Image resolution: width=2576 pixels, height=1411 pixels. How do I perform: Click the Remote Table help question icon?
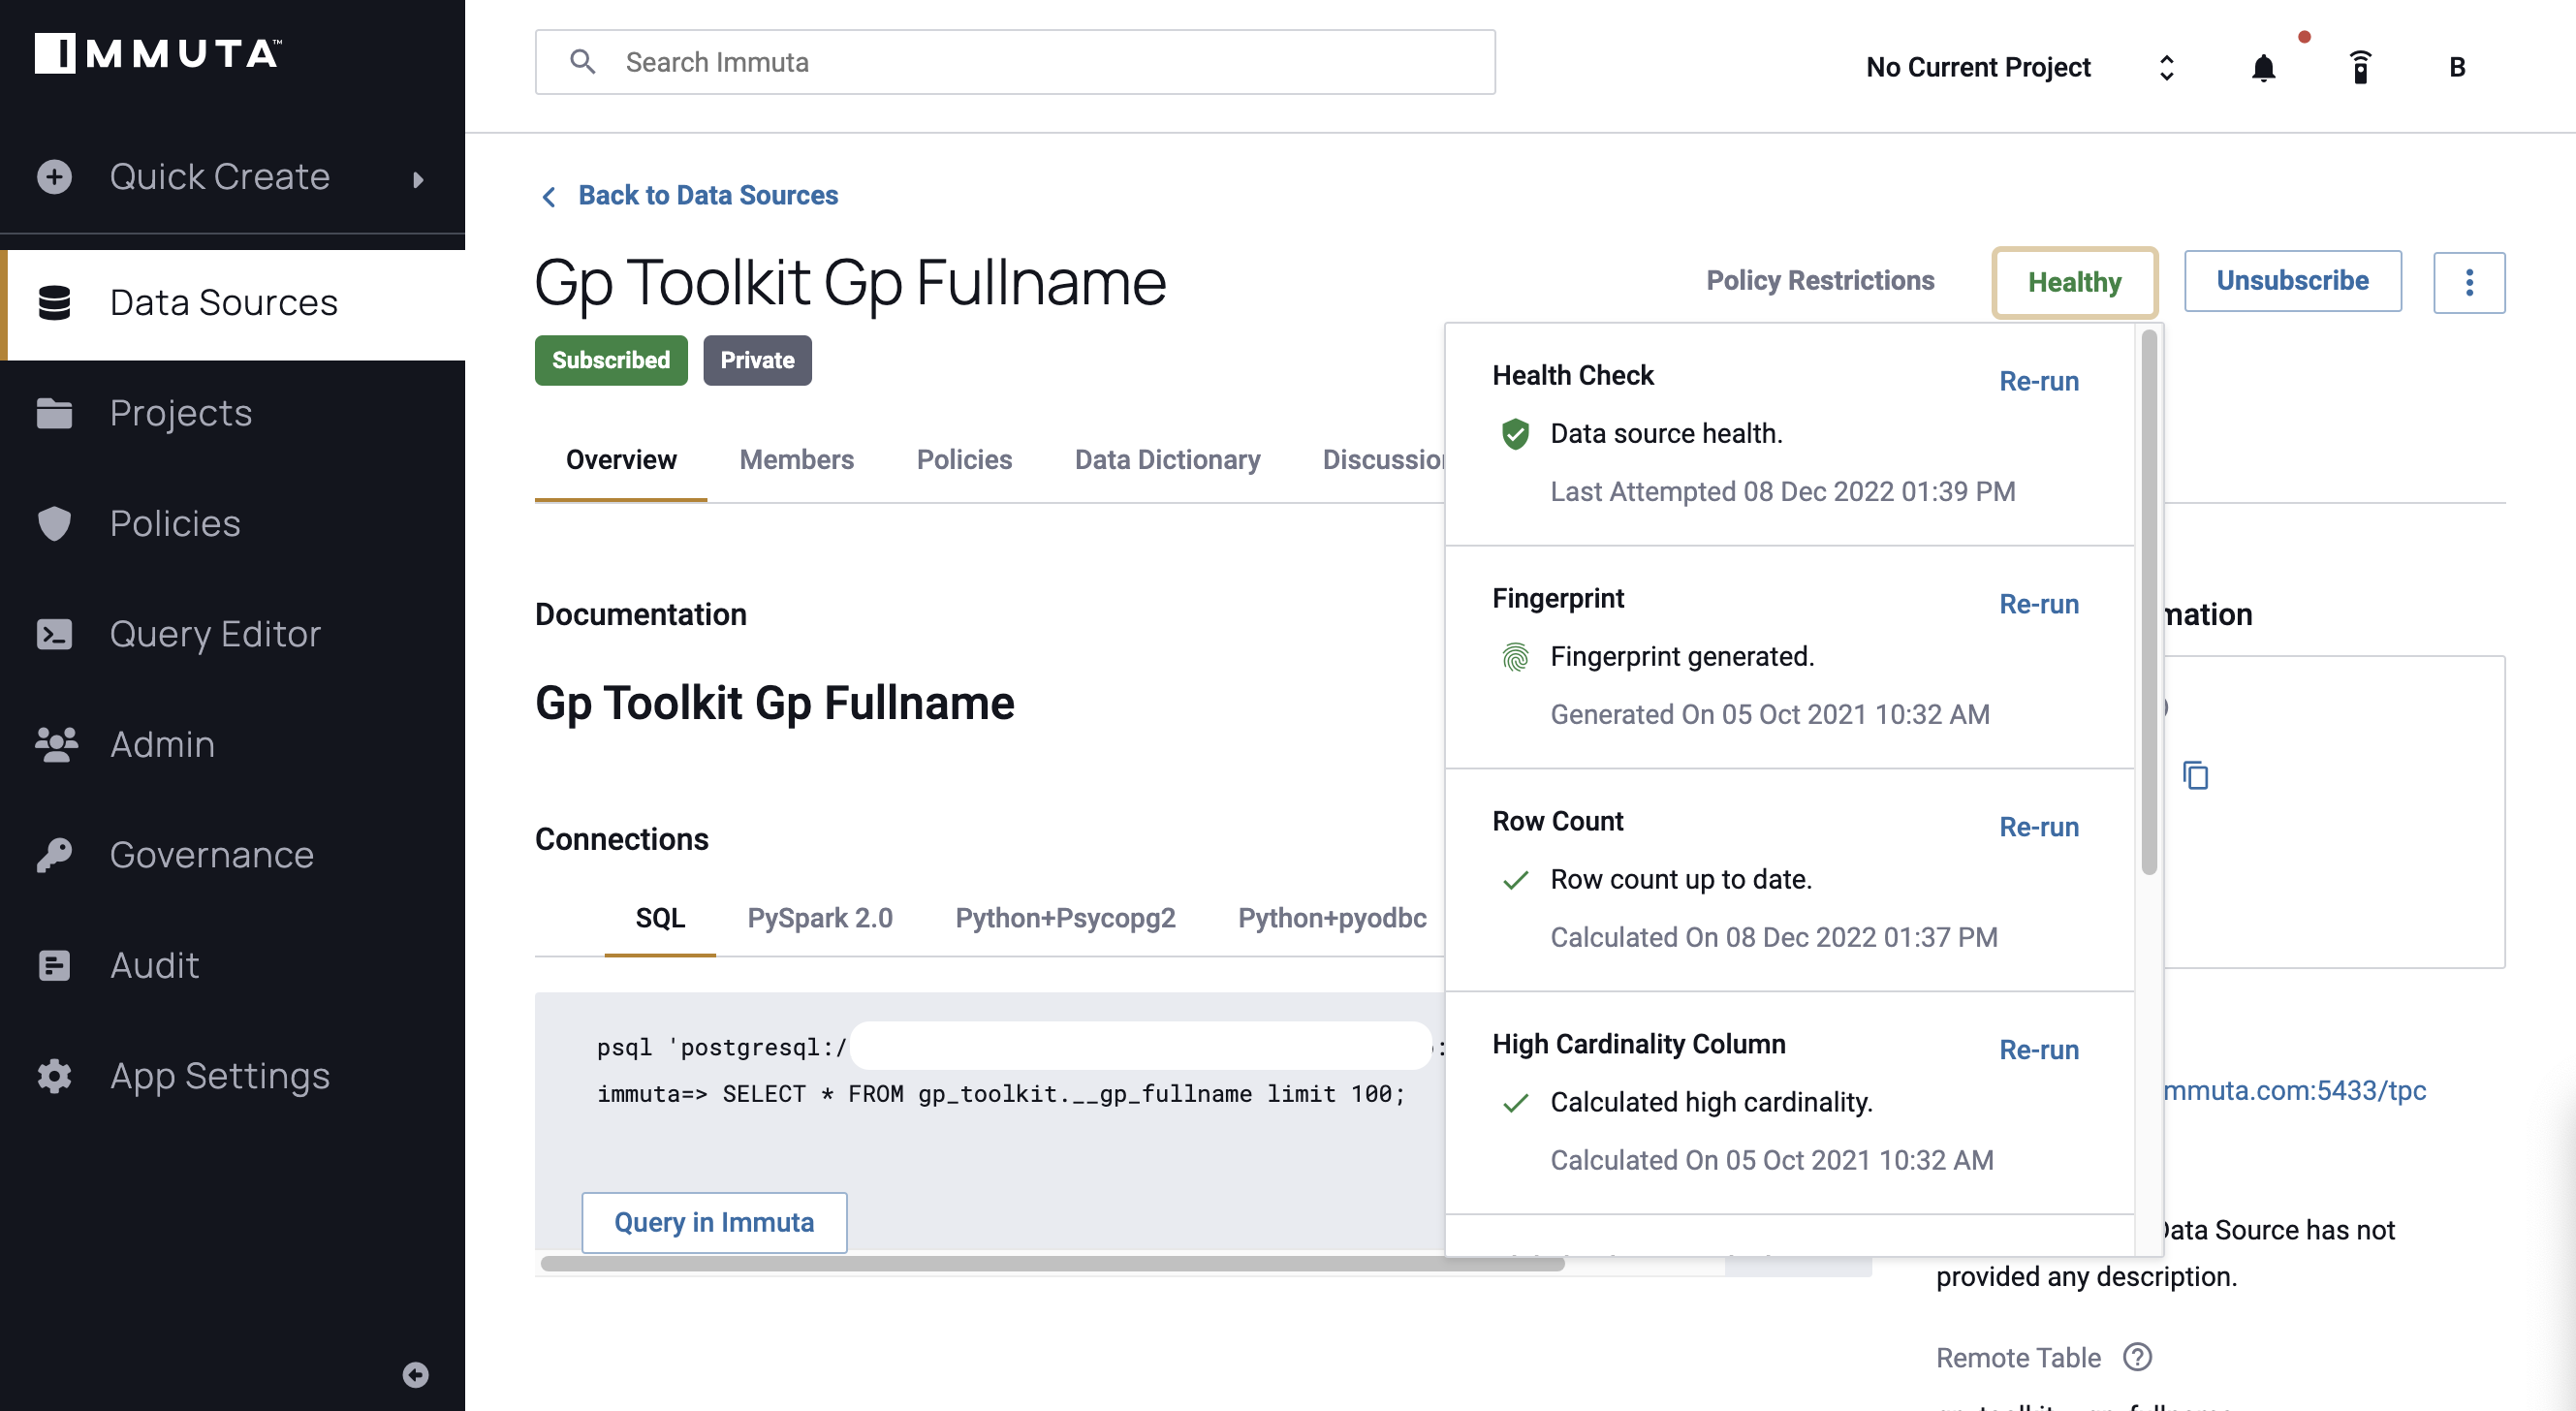click(x=2137, y=1357)
